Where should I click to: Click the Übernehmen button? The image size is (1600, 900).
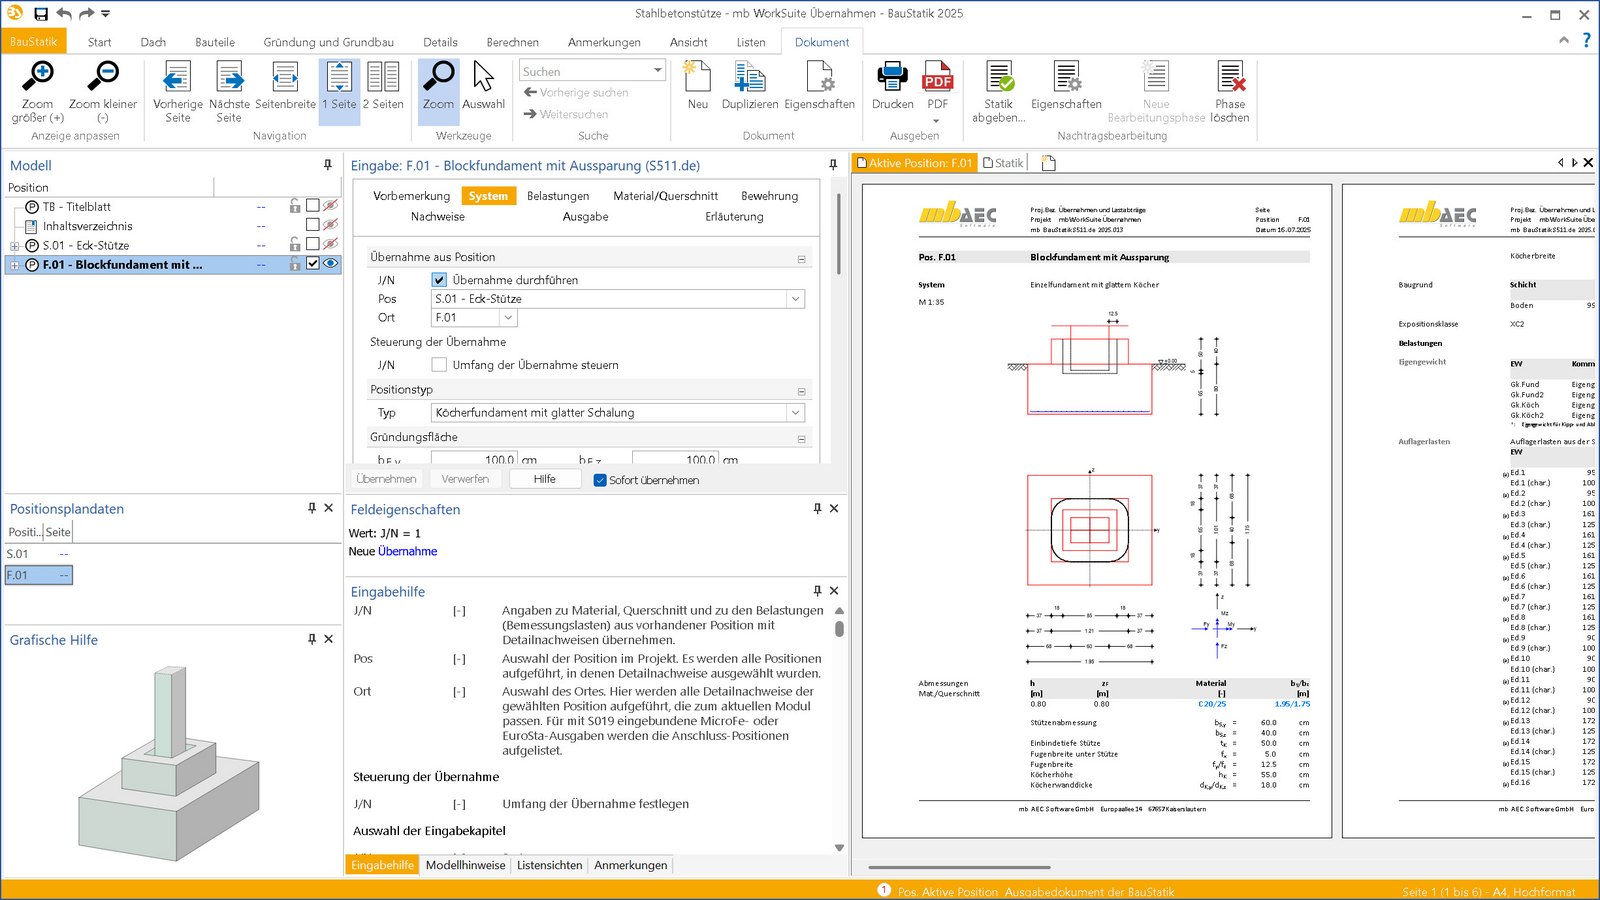click(x=386, y=479)
